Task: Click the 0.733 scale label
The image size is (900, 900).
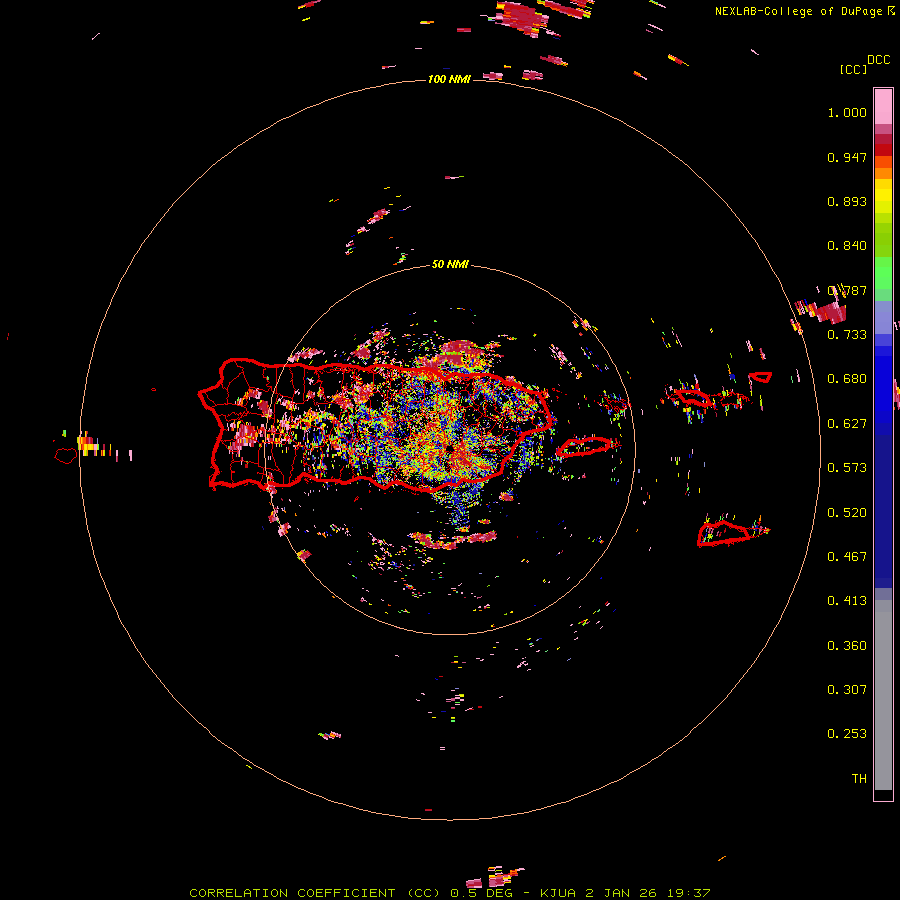Action: point(847,335)
